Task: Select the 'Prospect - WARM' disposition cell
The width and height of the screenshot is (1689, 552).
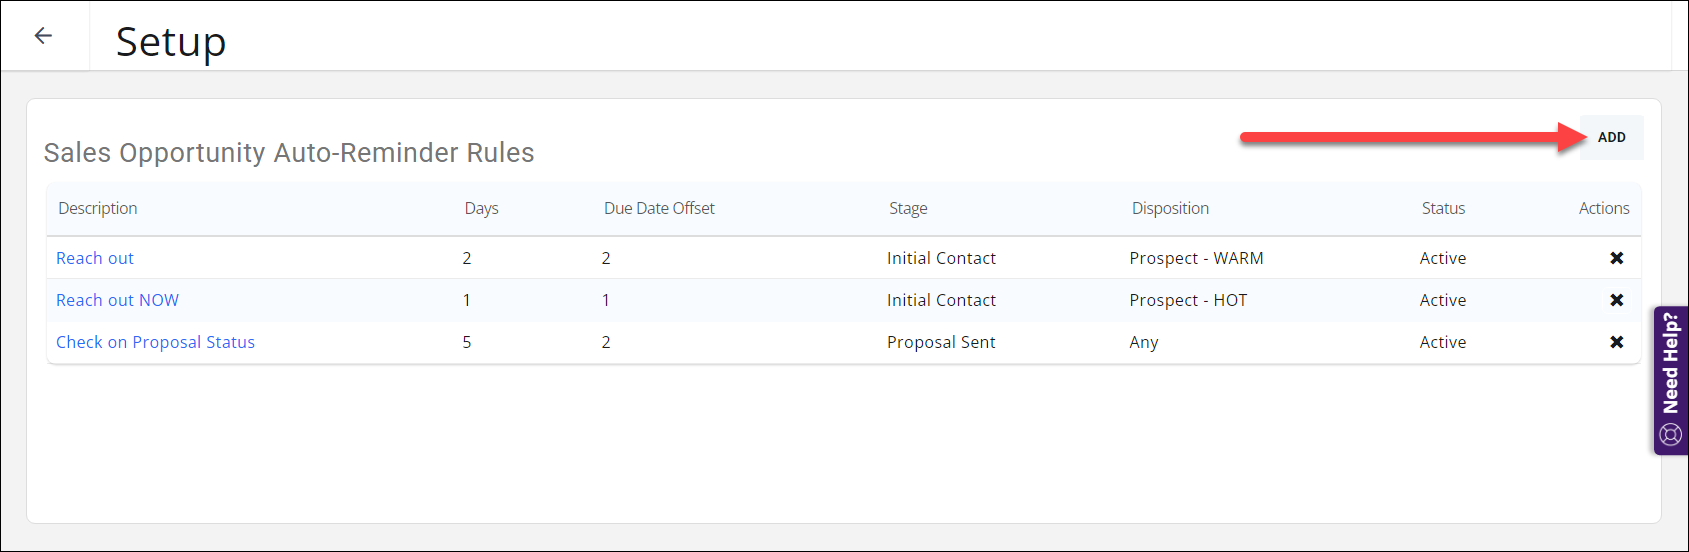Action: (x=1196, y=258)
